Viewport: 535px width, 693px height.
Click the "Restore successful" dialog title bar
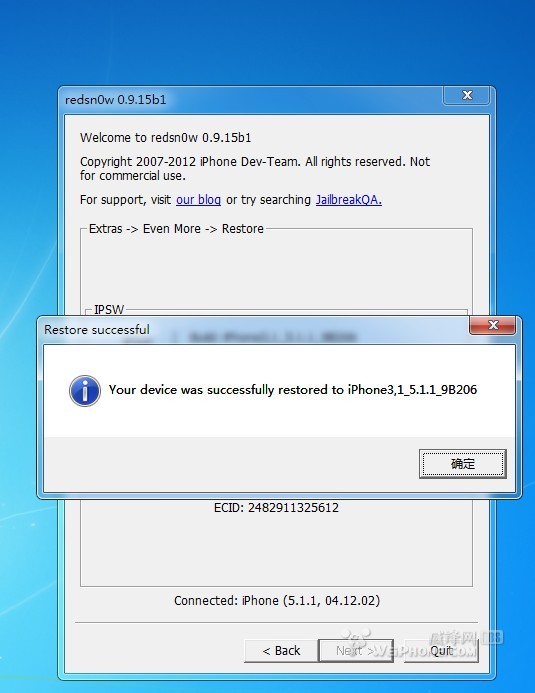[252, 329]
